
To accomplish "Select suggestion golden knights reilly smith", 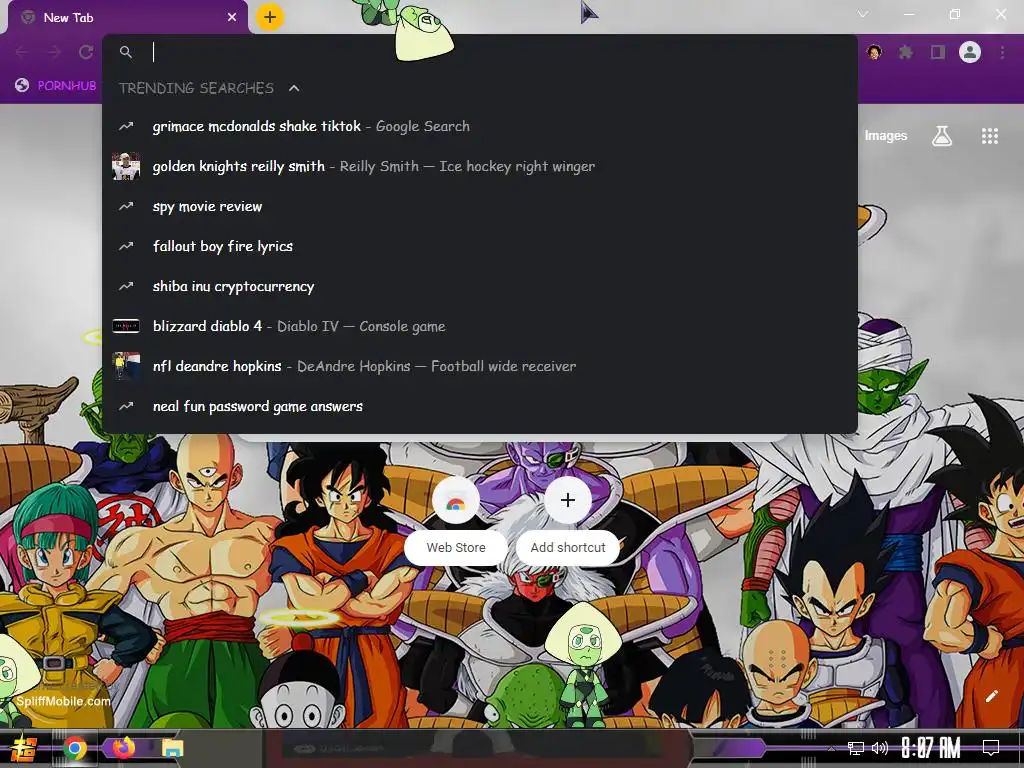I will (x=480, y=166).
